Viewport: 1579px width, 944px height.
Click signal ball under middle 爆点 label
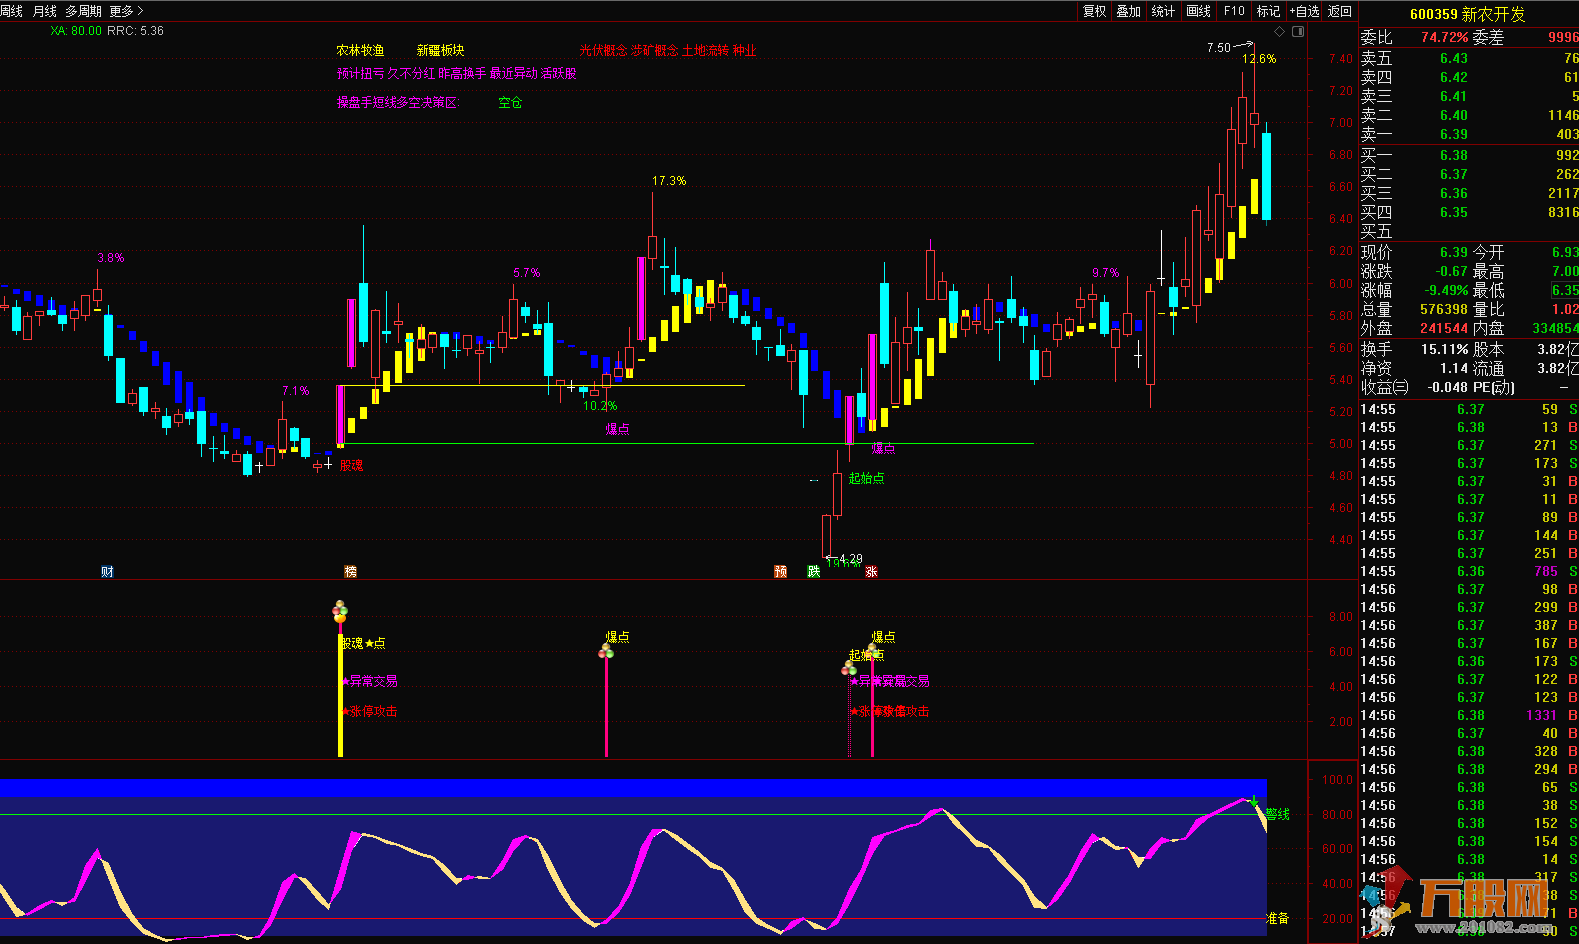[x=606, y=652]
